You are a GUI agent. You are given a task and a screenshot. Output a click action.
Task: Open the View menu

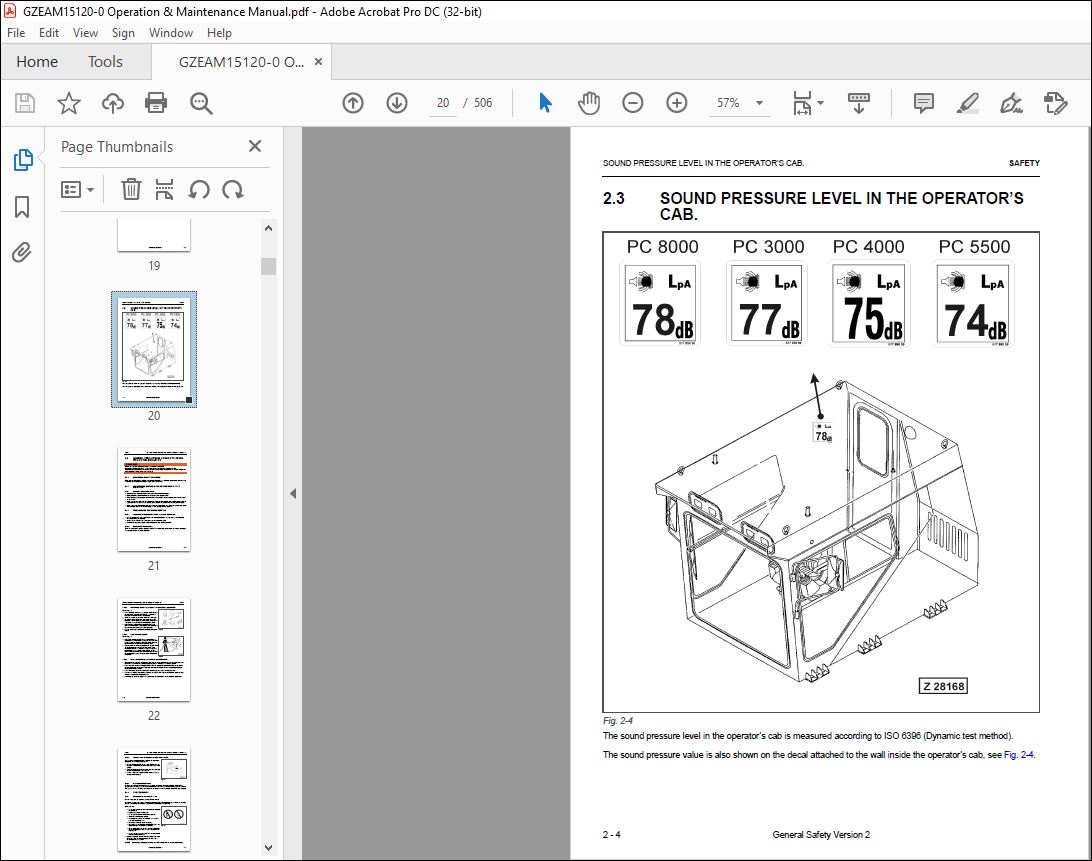tap(86, 33)
